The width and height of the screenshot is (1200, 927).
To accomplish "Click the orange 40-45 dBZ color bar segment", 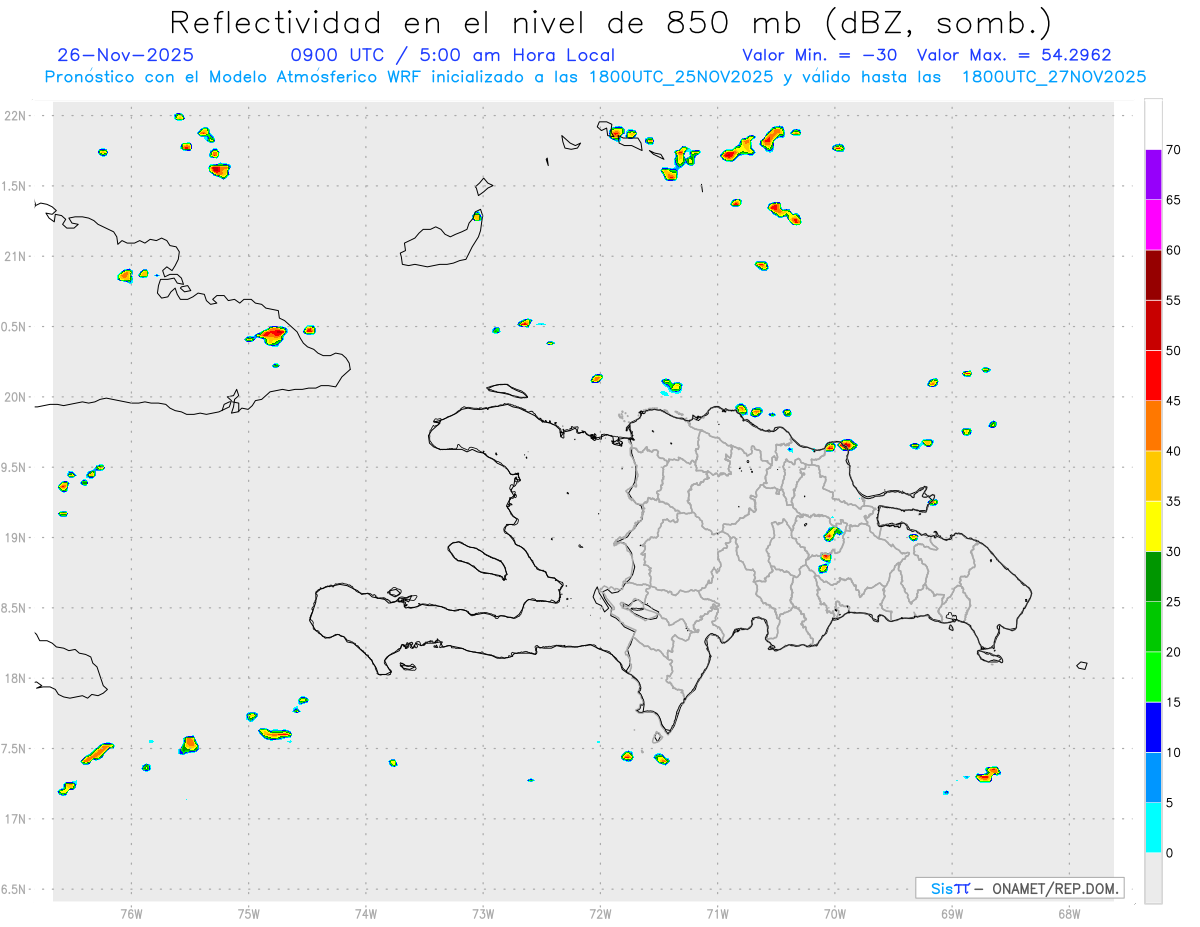I will (1153, 426).
